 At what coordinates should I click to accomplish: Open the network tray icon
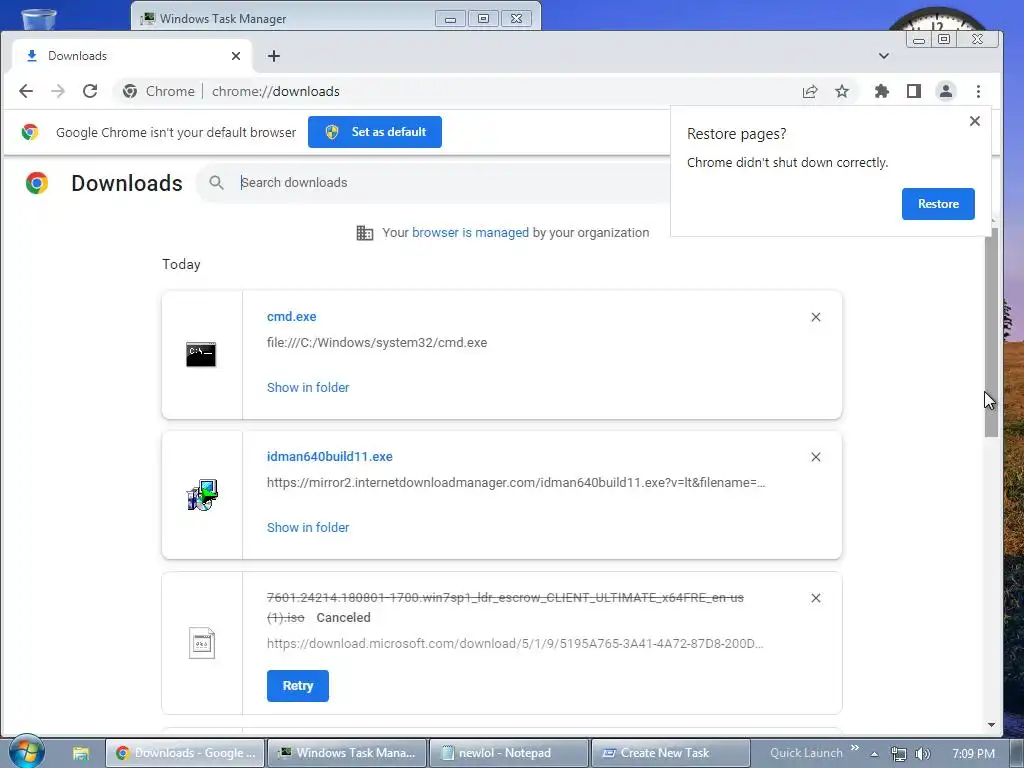[x=899, y=754]
